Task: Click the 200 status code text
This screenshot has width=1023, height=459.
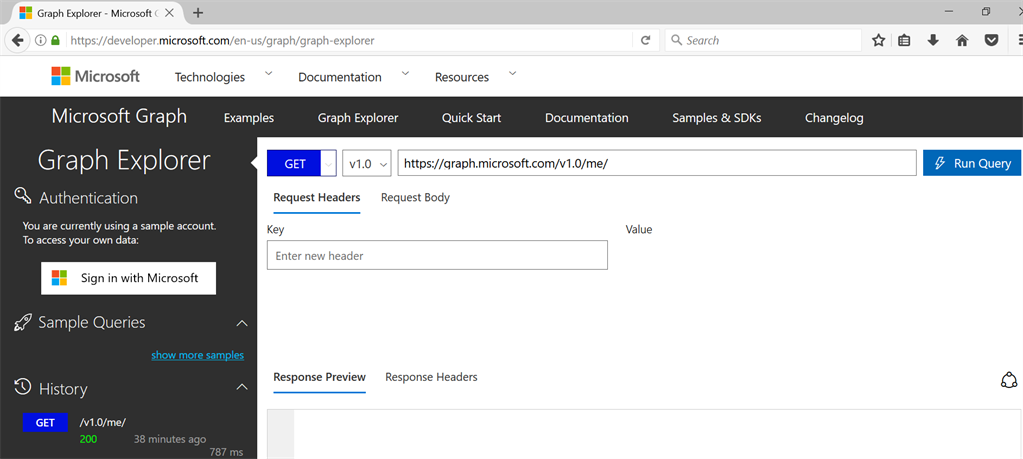Action: click(88, 439)
